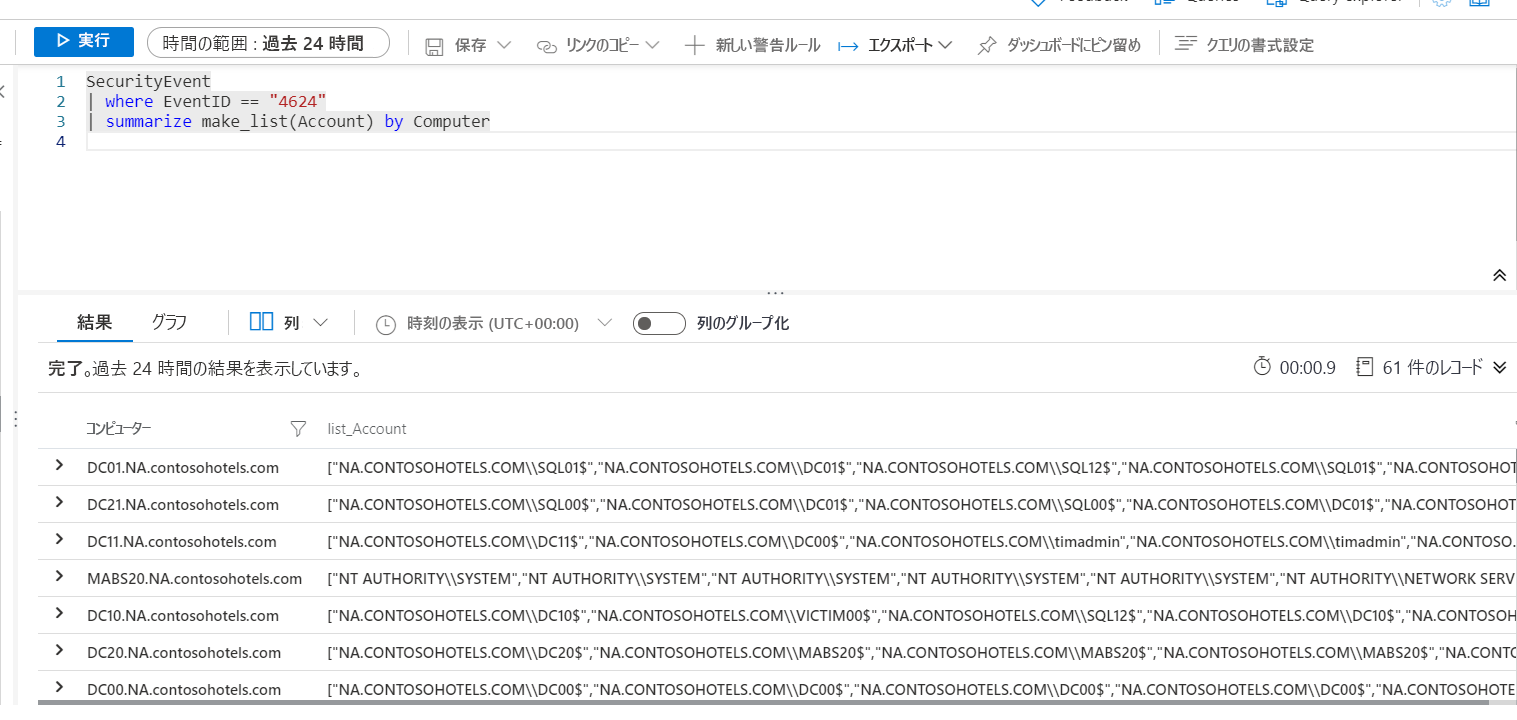This screenshot has height=720, width=1517.
Task: Click the コンピューター column header
Action: [x=119, y=428]
